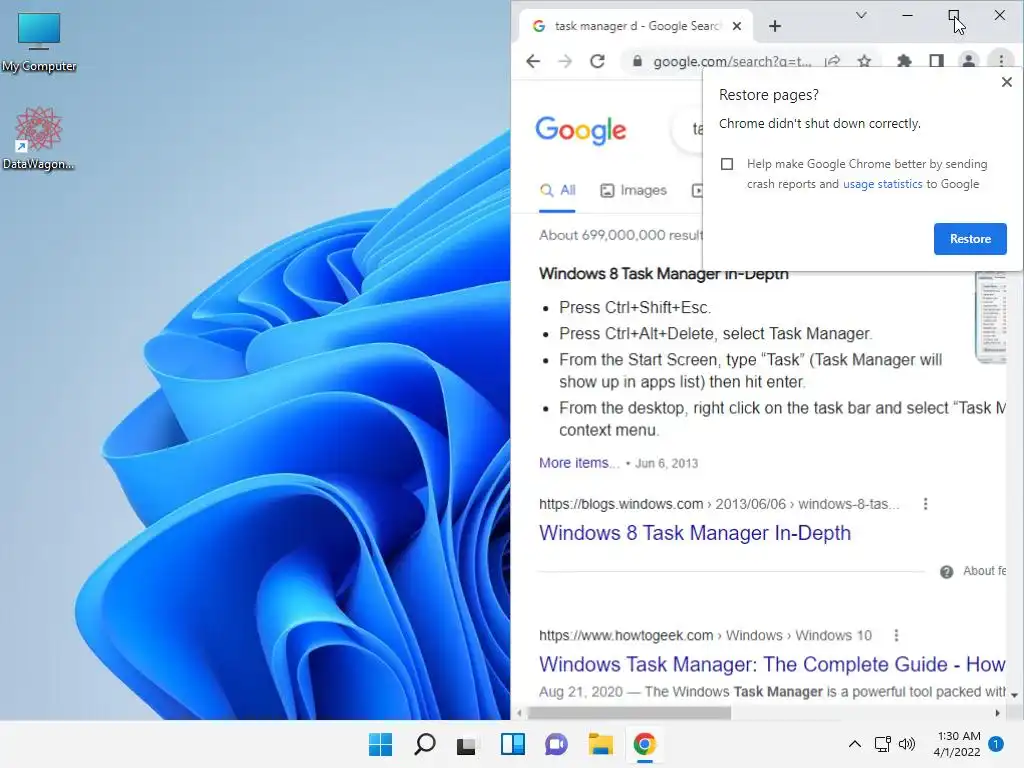
Task: Select the DataWagon desktop shortcut
Action: coord(39,138)
